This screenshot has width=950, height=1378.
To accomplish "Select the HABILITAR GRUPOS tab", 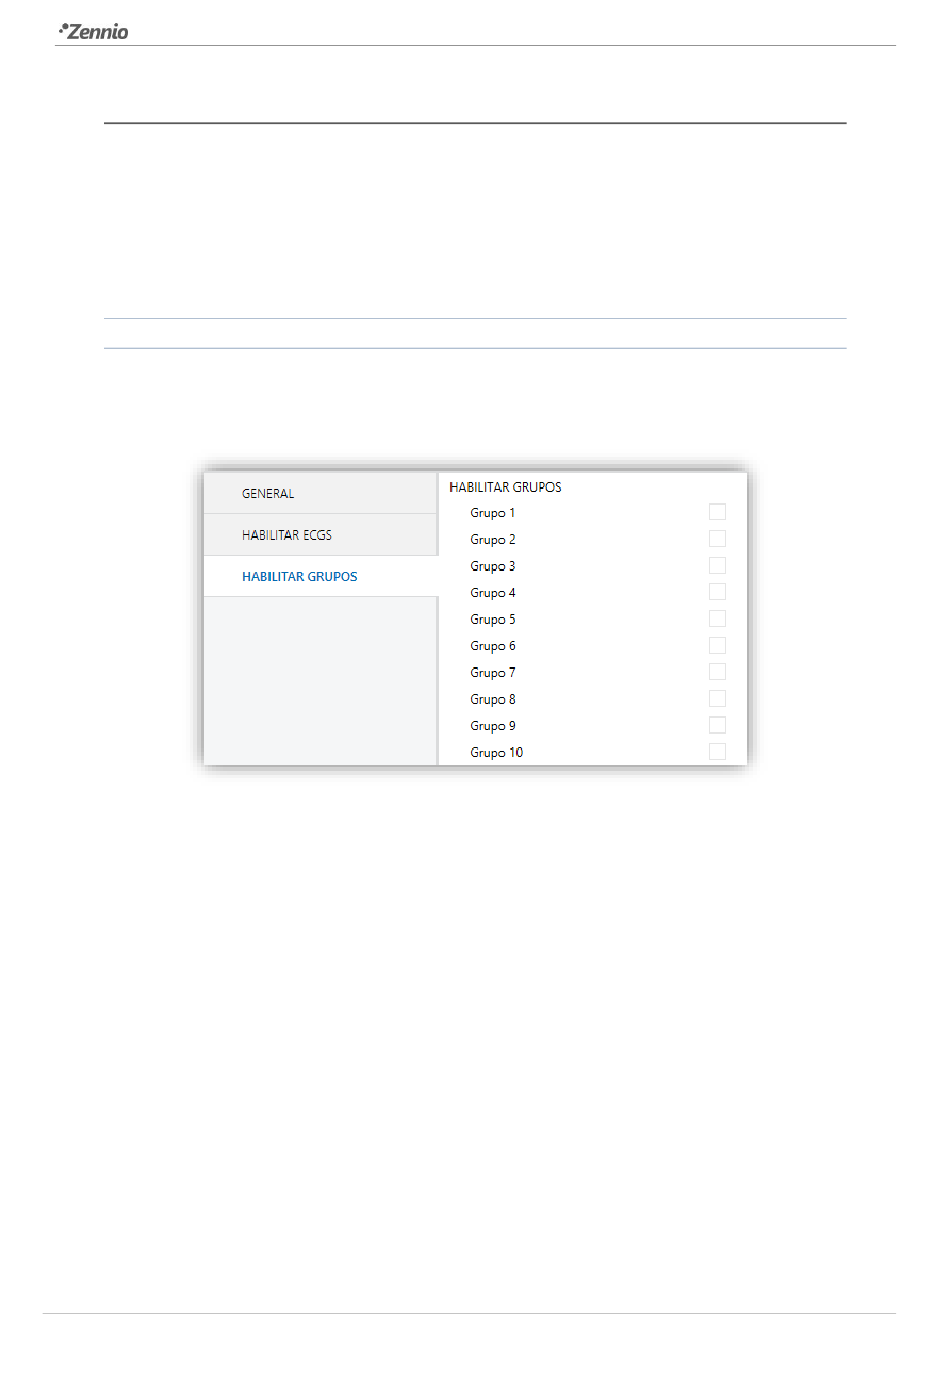I will click(320, 576).
